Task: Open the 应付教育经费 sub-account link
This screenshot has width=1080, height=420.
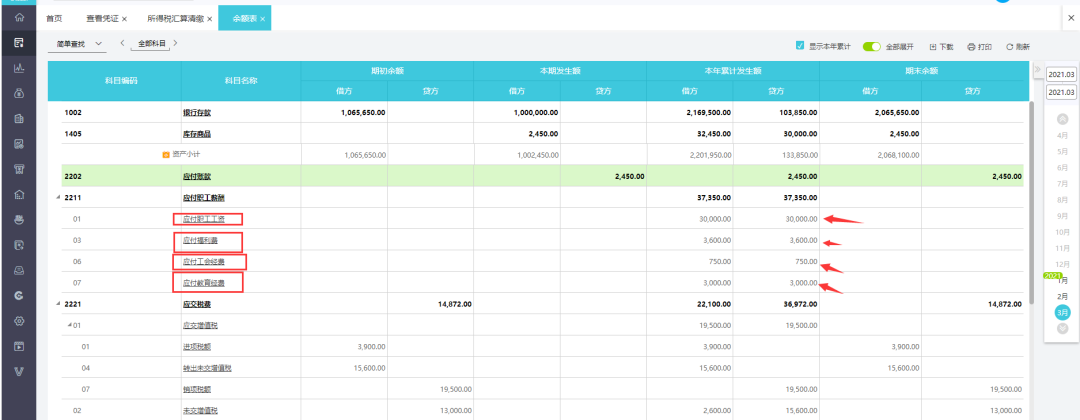Action: pos(203,282)
